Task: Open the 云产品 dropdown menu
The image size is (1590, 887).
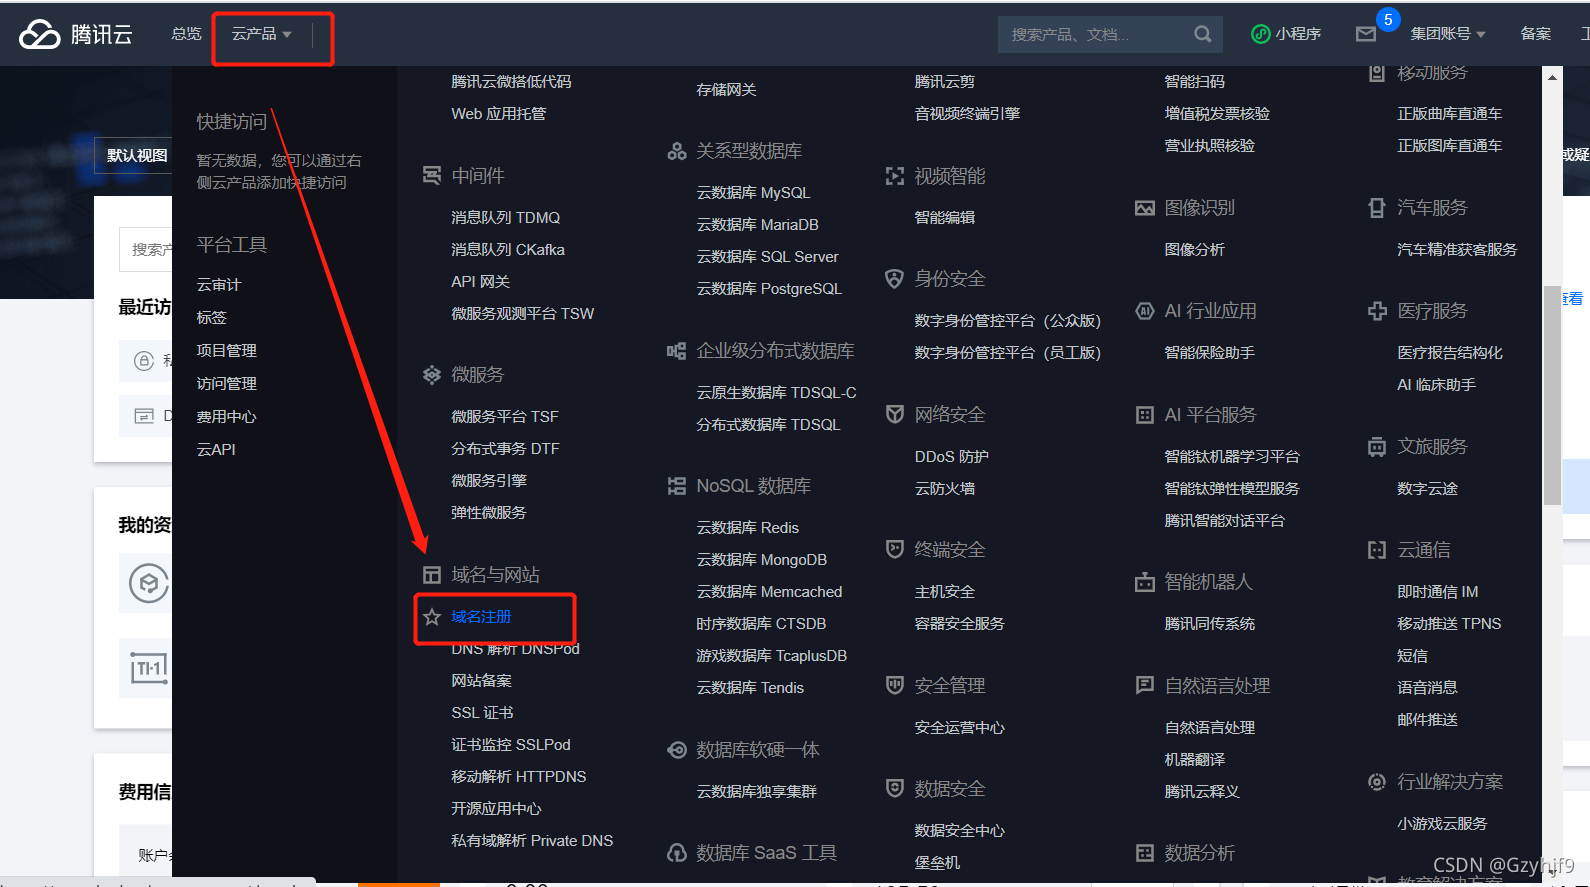Action: click(262, 34)
